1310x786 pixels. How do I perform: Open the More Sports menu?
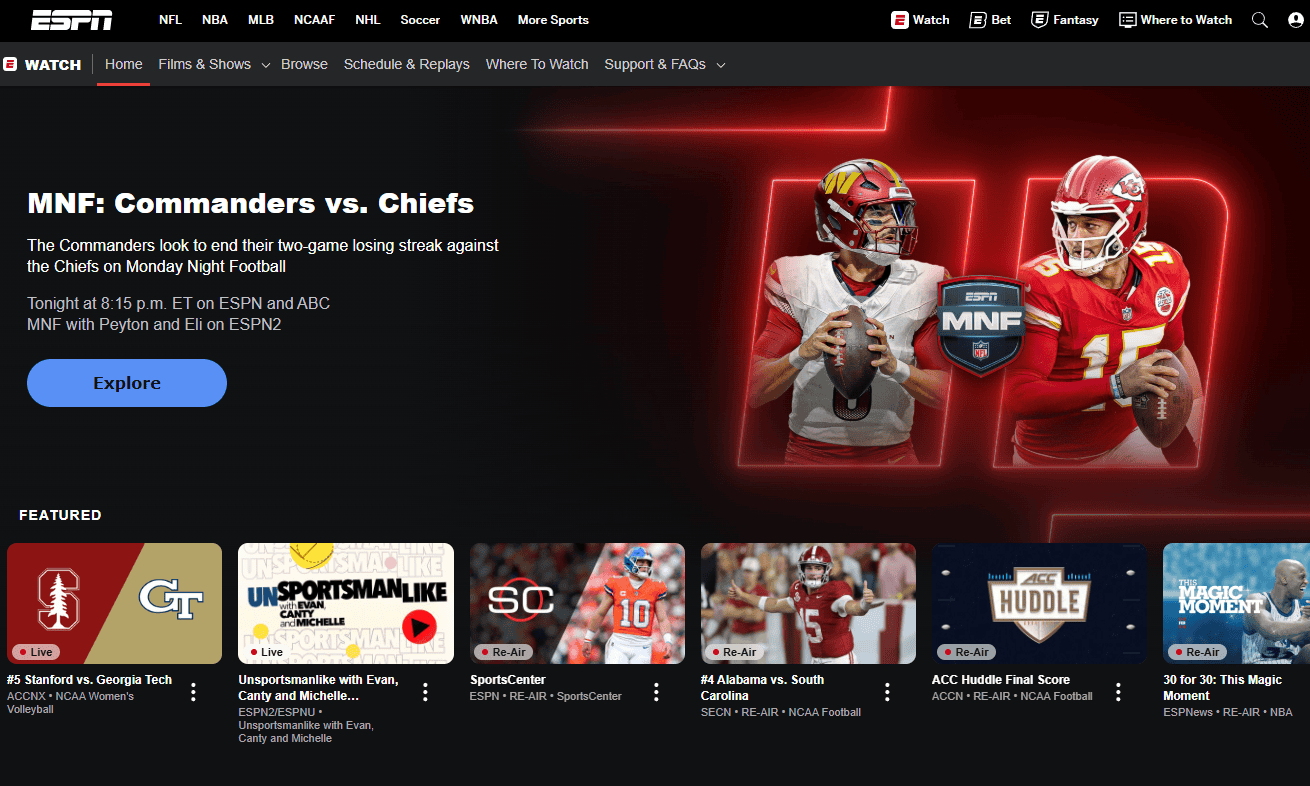pos(553,20)
